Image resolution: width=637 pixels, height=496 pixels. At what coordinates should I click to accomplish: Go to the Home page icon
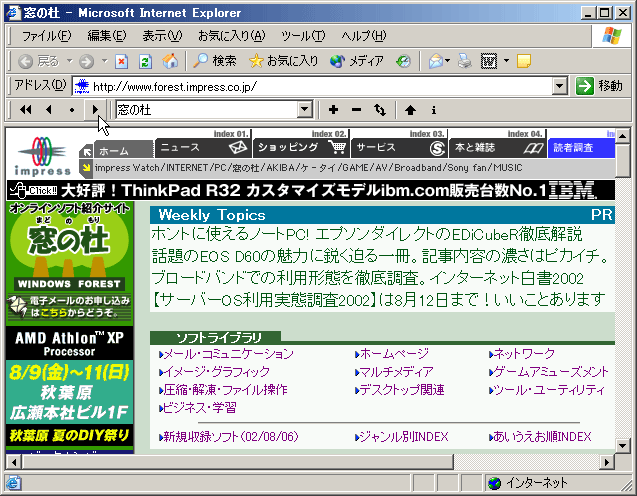[x=170, y=61]
